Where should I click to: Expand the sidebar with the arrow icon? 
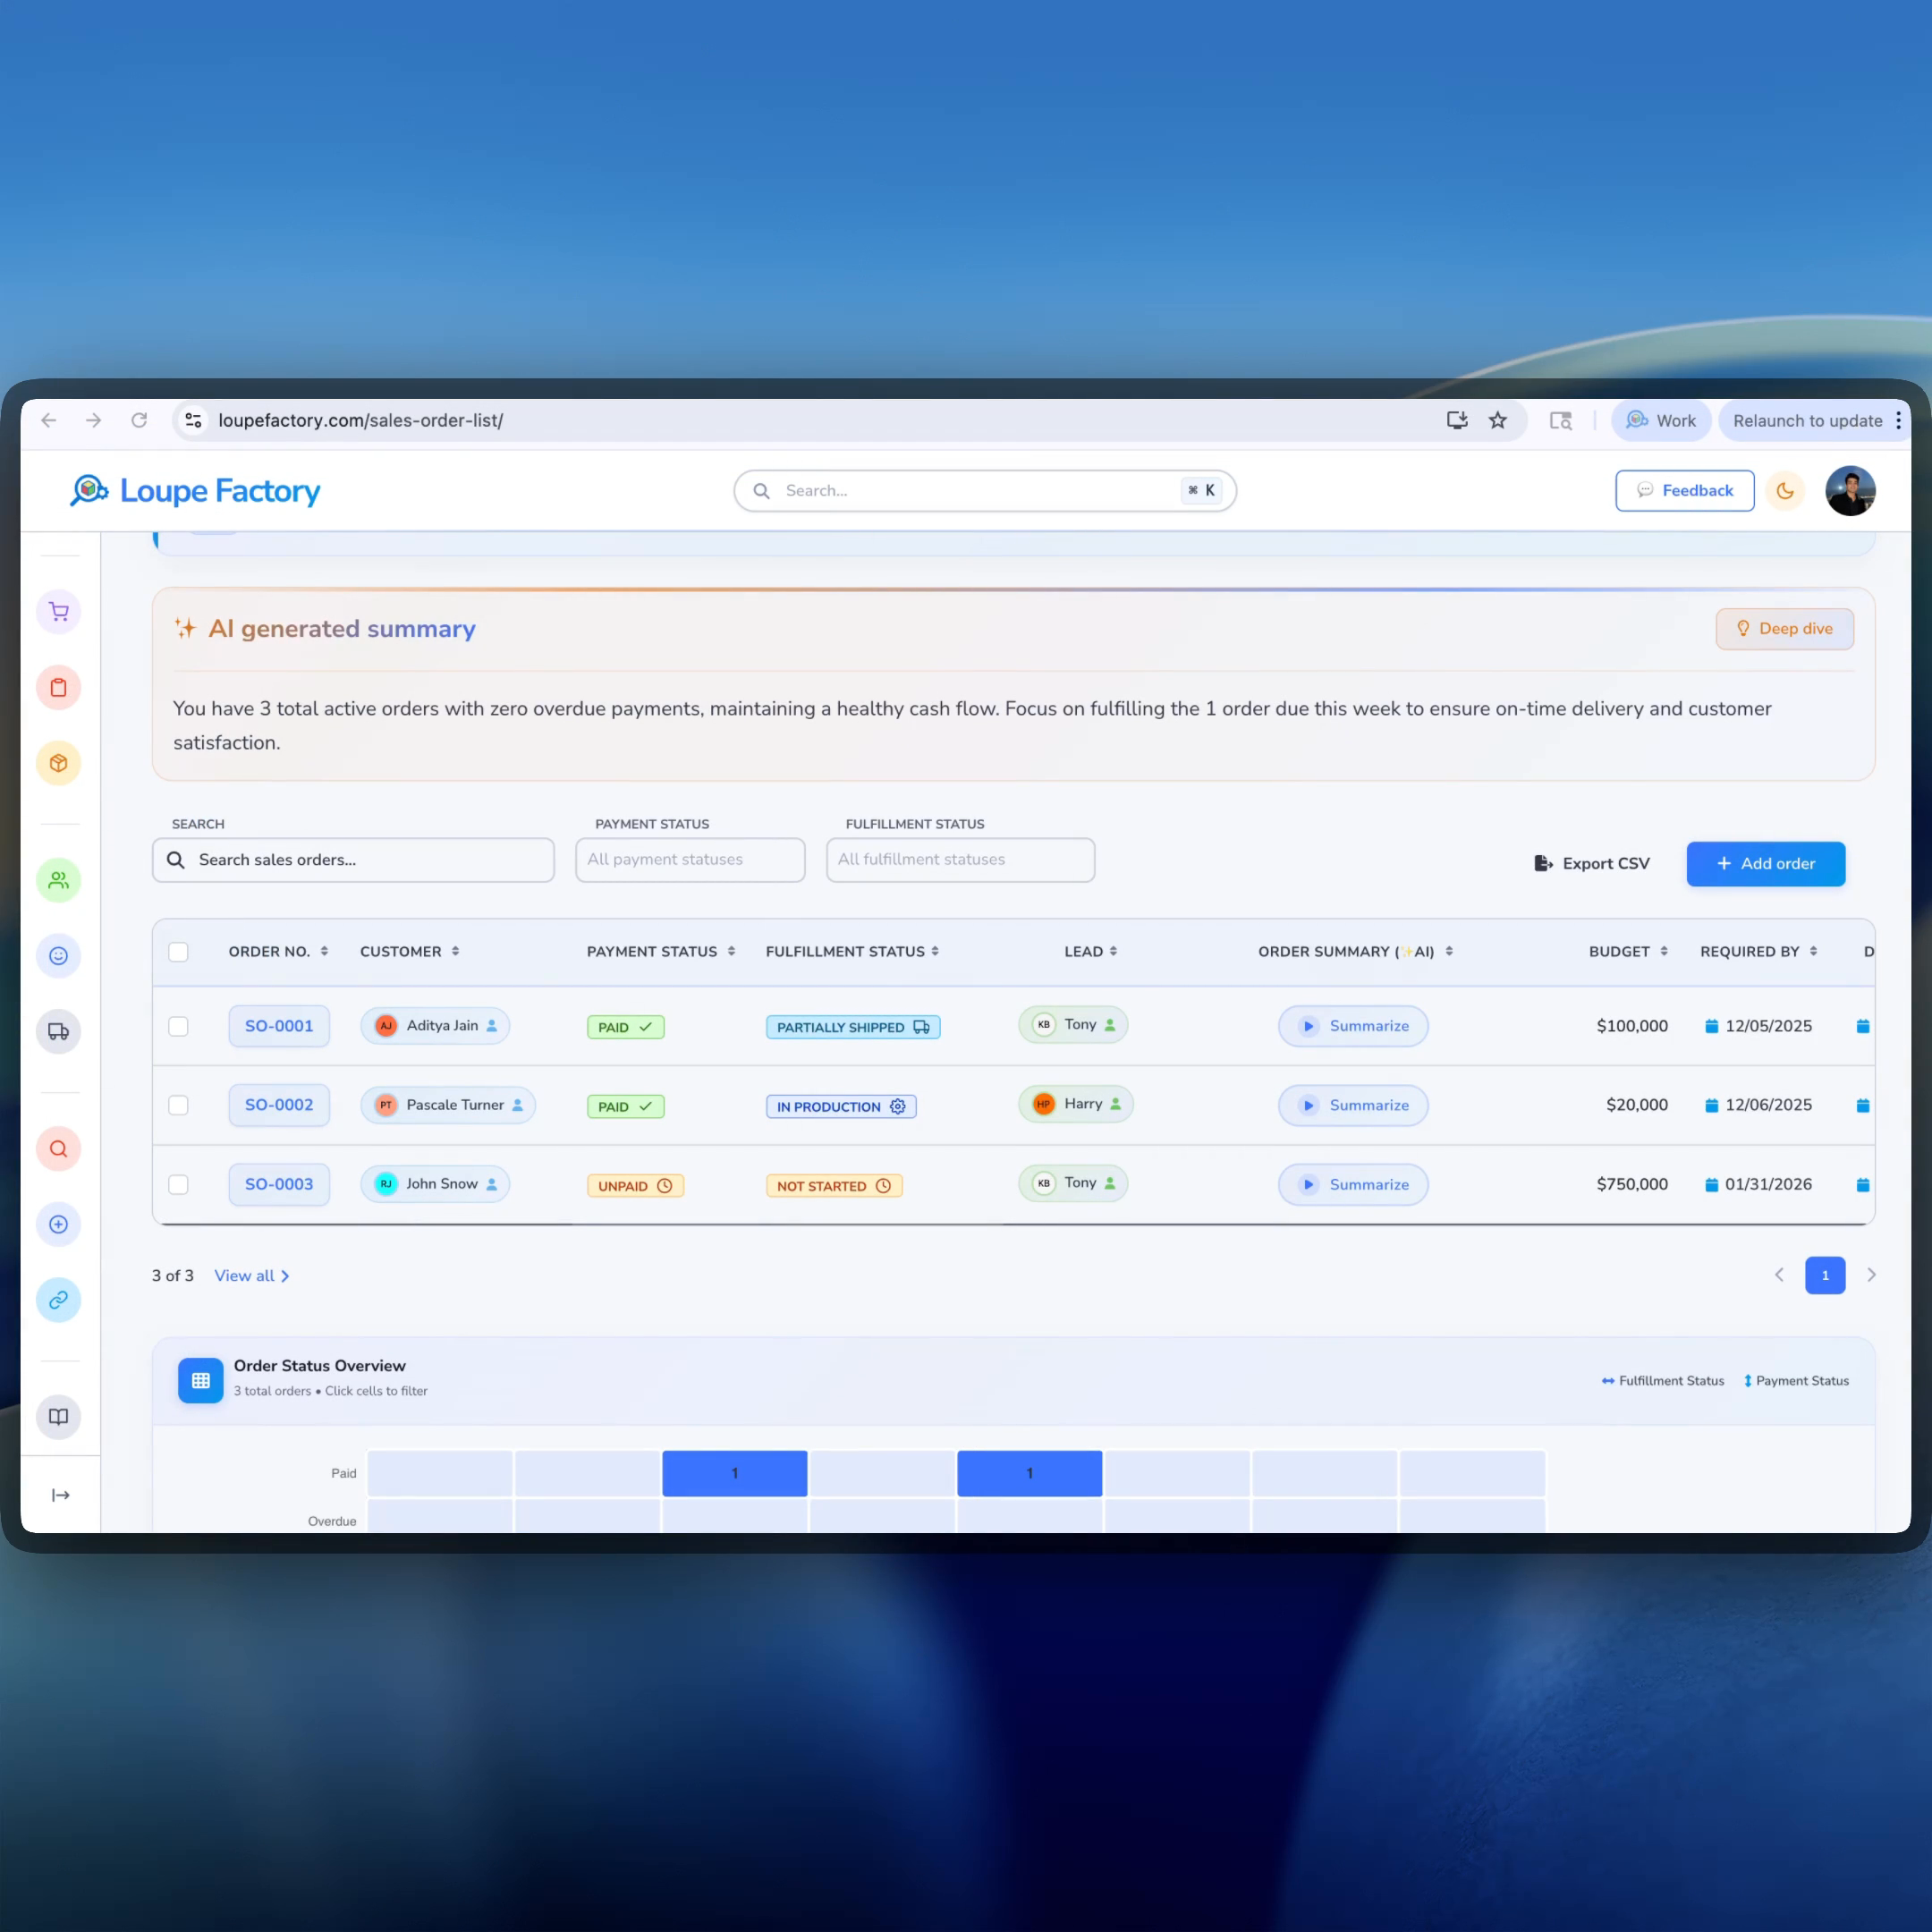[61, 1495]
